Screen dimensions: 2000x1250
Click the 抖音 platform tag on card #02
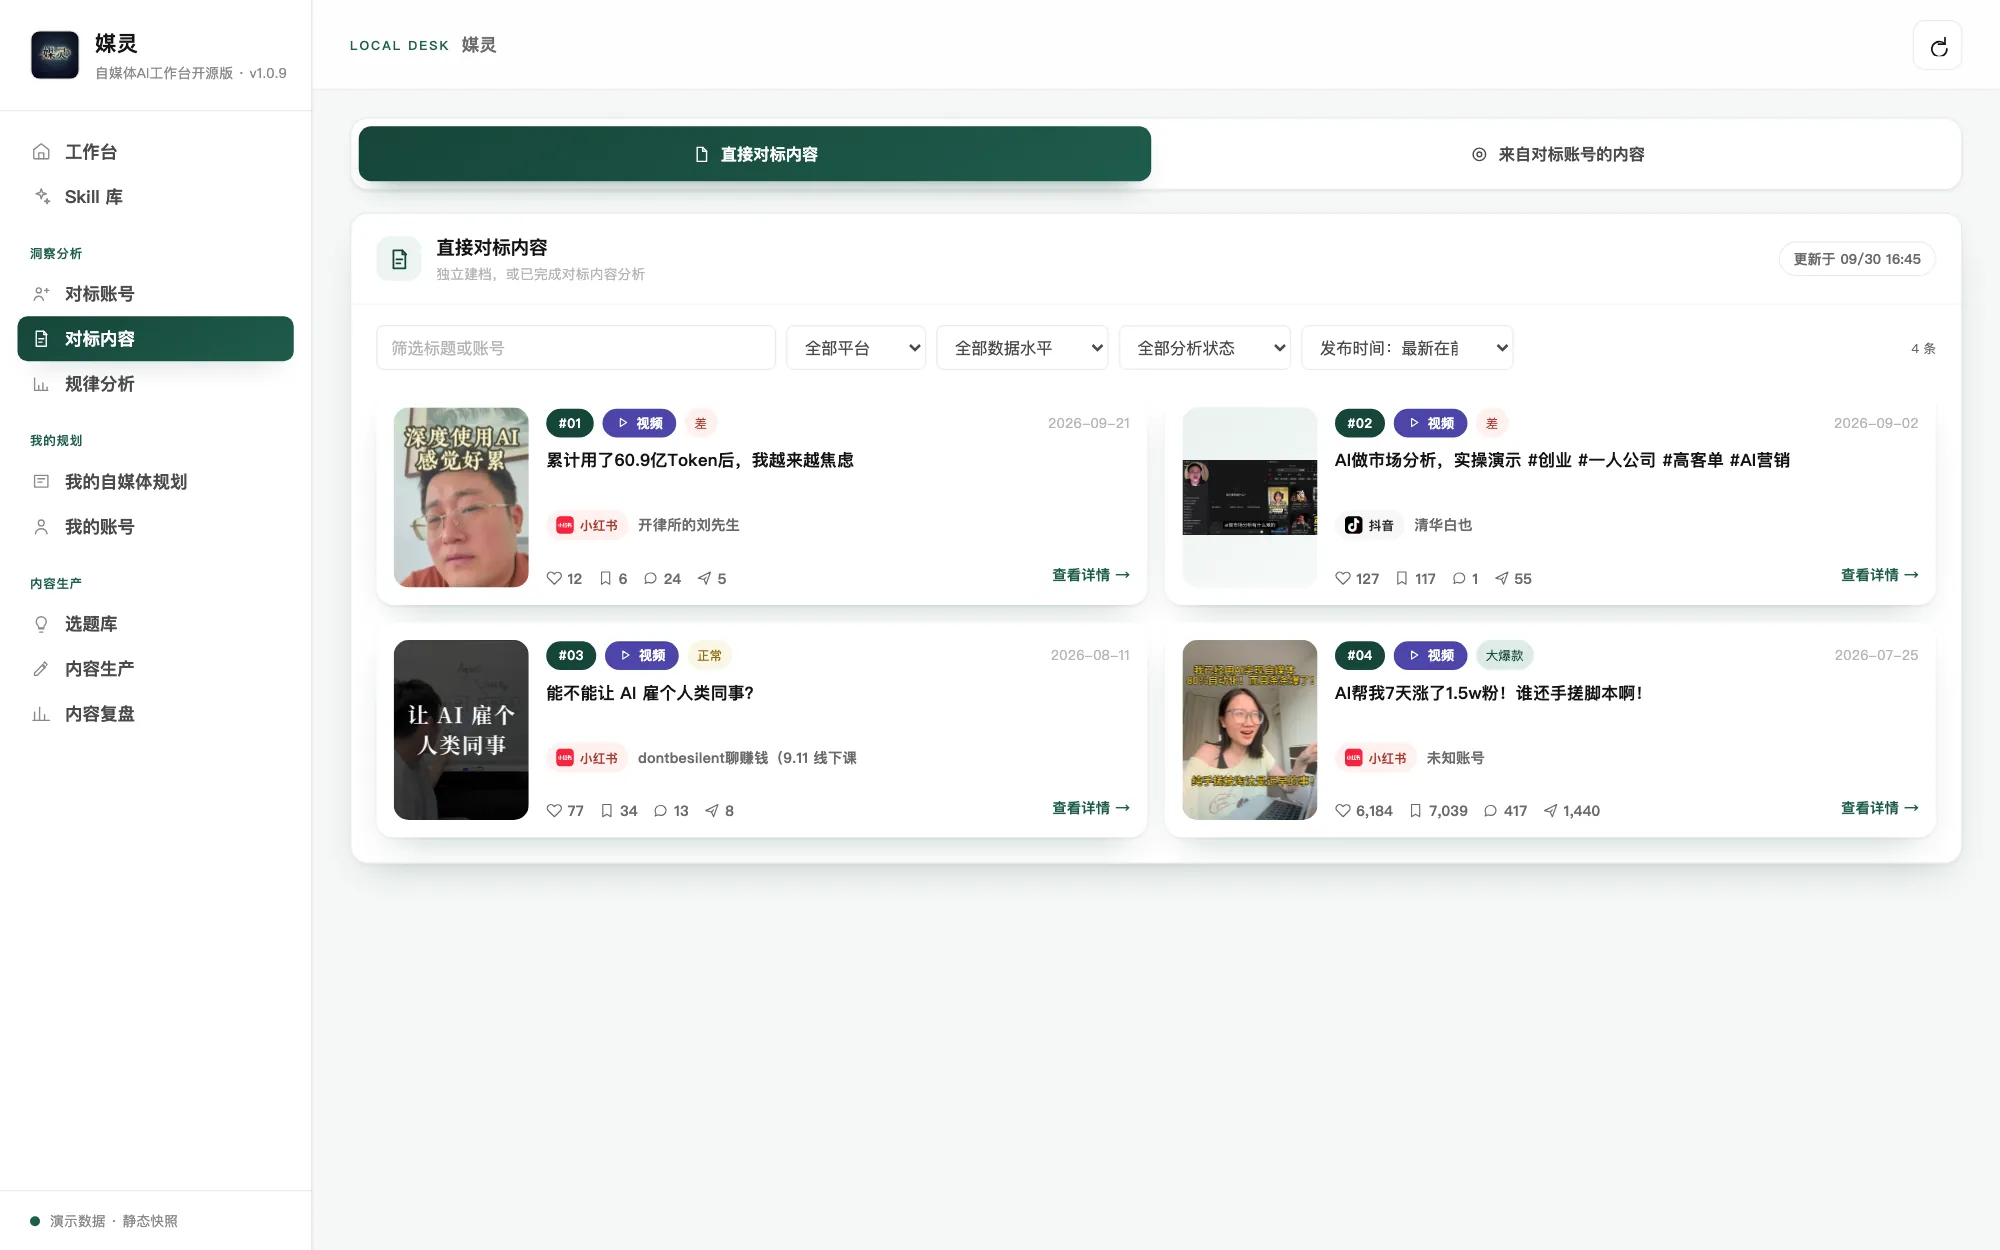pyautogui.click(x=1370, y=525)
